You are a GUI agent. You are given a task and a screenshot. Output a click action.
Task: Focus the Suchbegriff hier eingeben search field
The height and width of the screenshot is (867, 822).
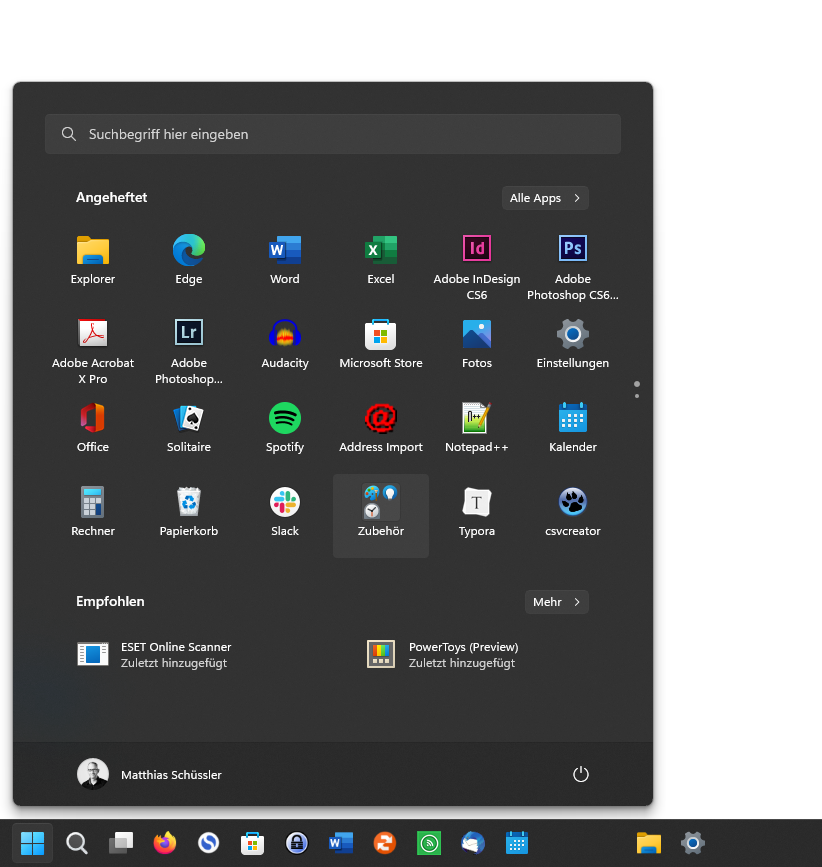(x=333, y=134)
